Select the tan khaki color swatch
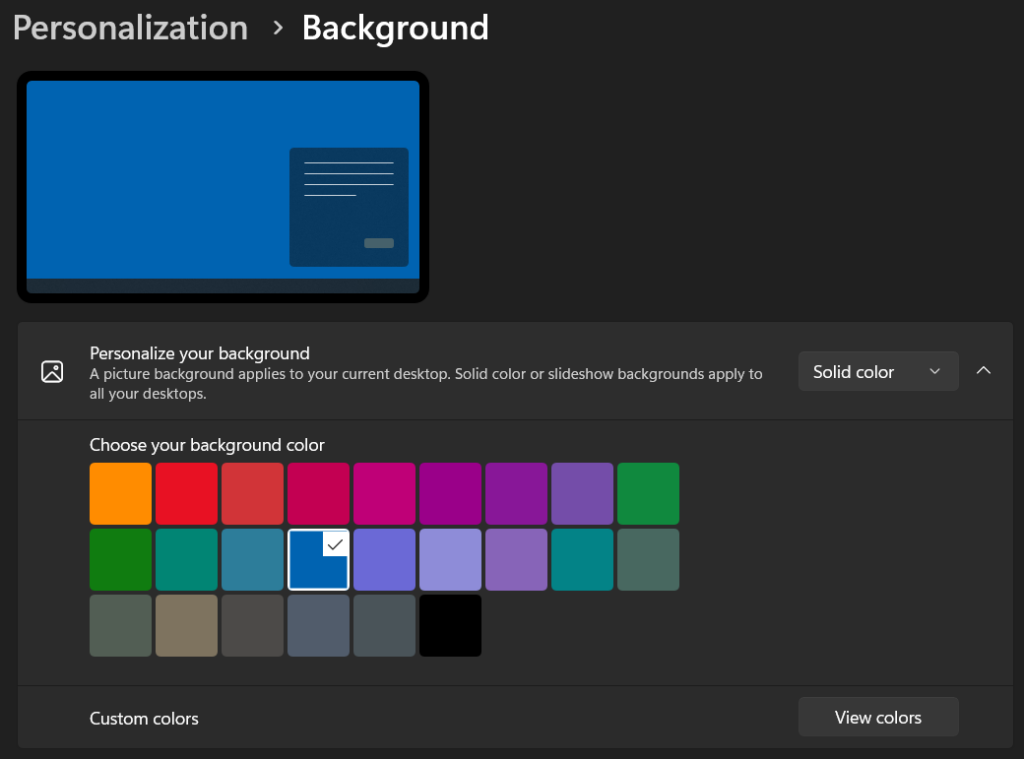 [186, 626]
